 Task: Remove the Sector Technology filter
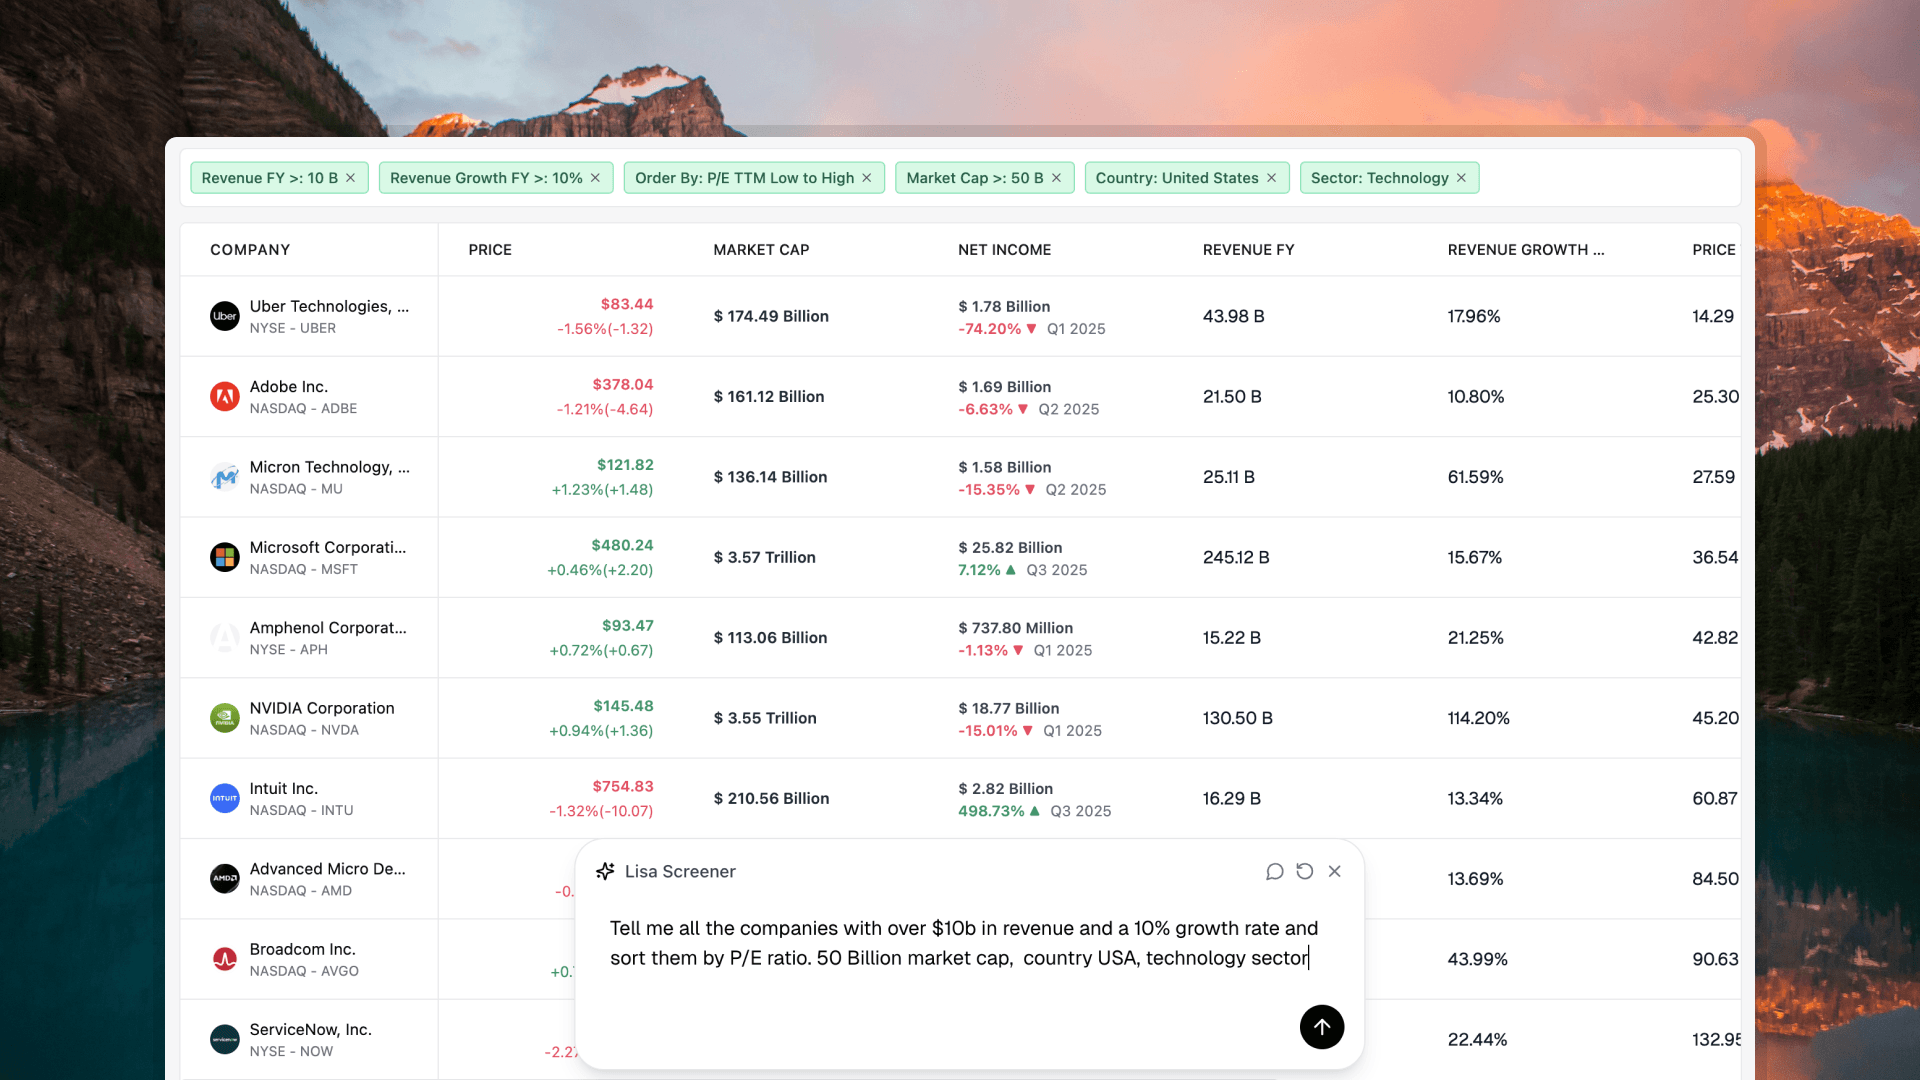(x=1461, y=178)
